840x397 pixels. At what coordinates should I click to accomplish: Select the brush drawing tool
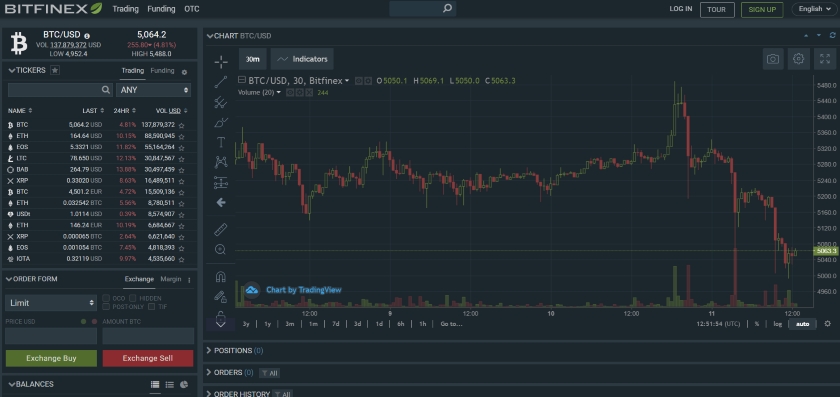coord(221,123)
